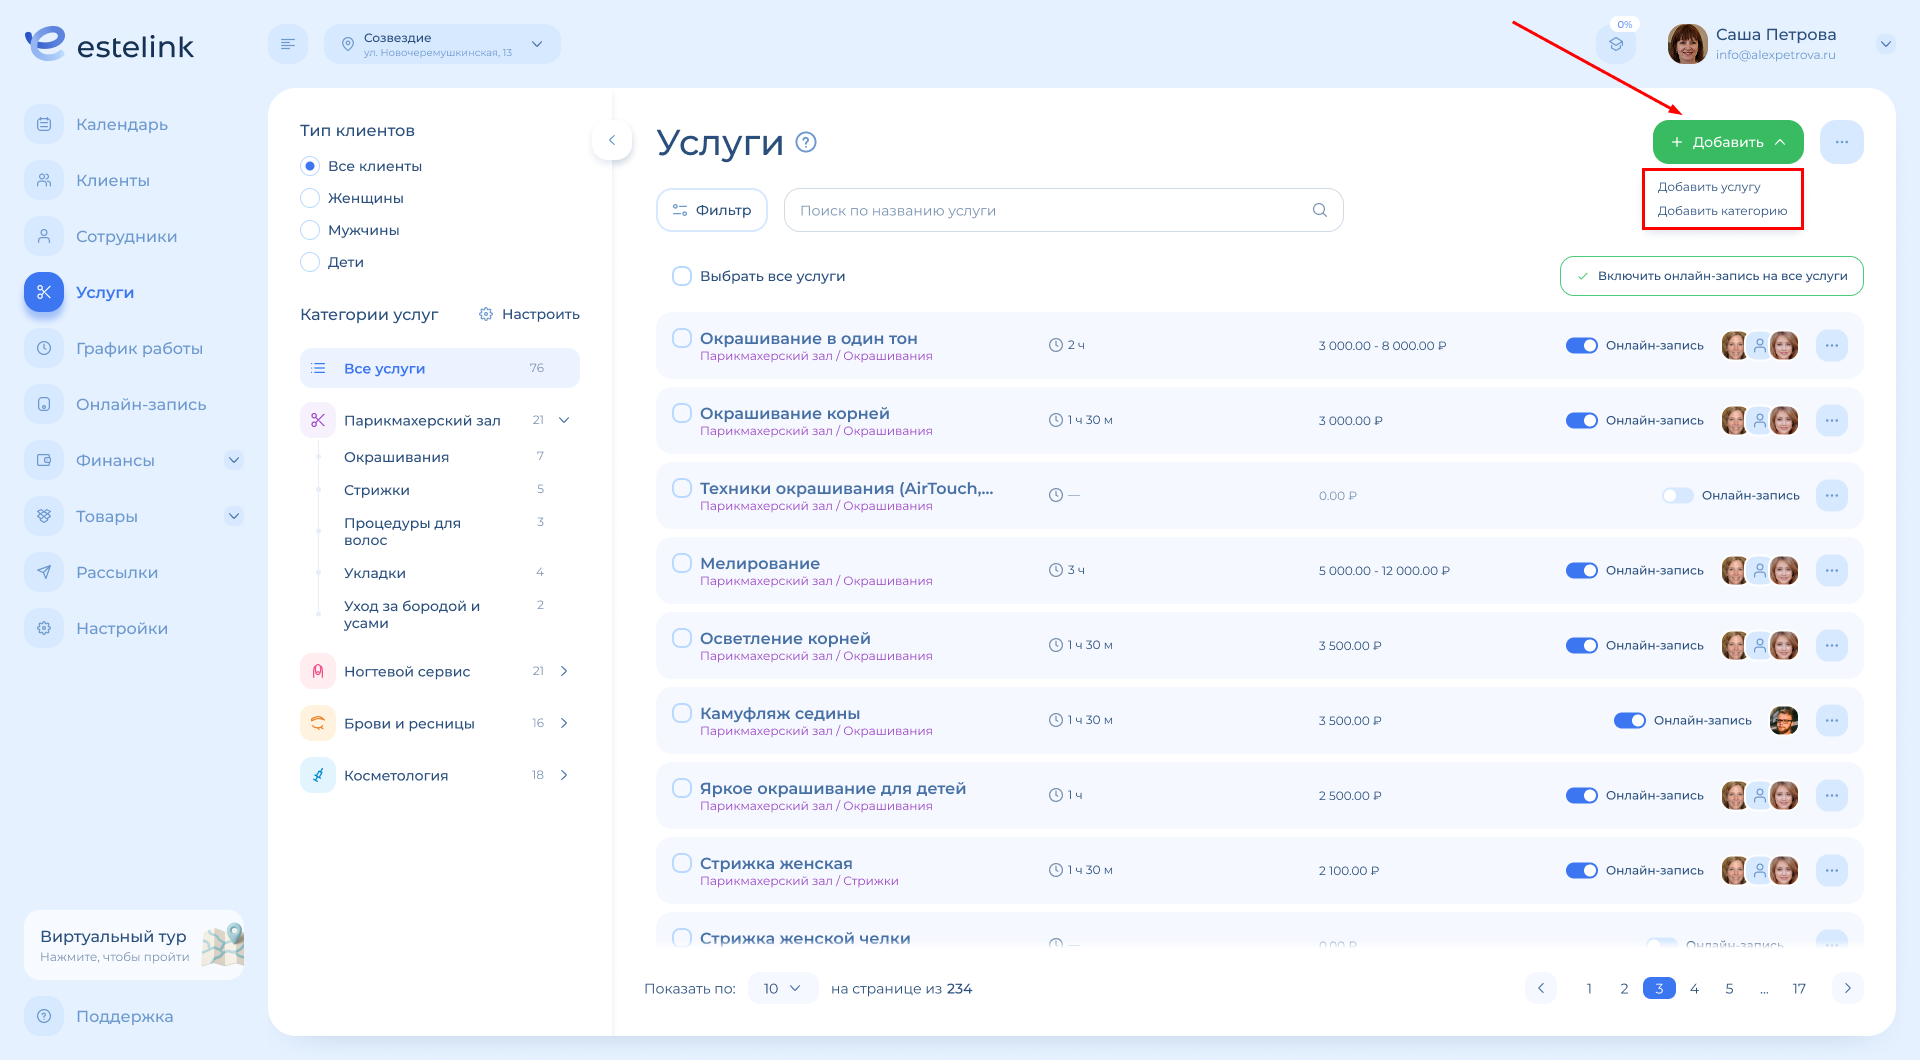
Task: Click the service name search field
Action: point(1050,210)
